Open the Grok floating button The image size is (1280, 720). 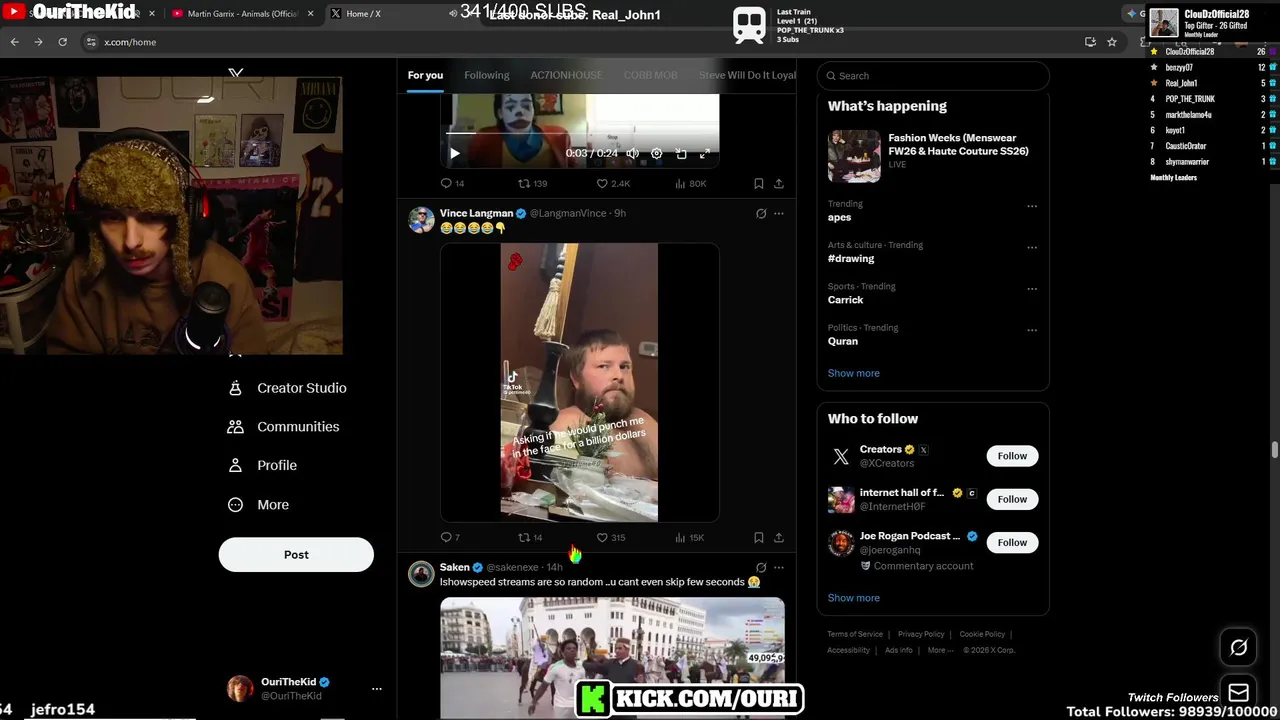coord(1239,648)
